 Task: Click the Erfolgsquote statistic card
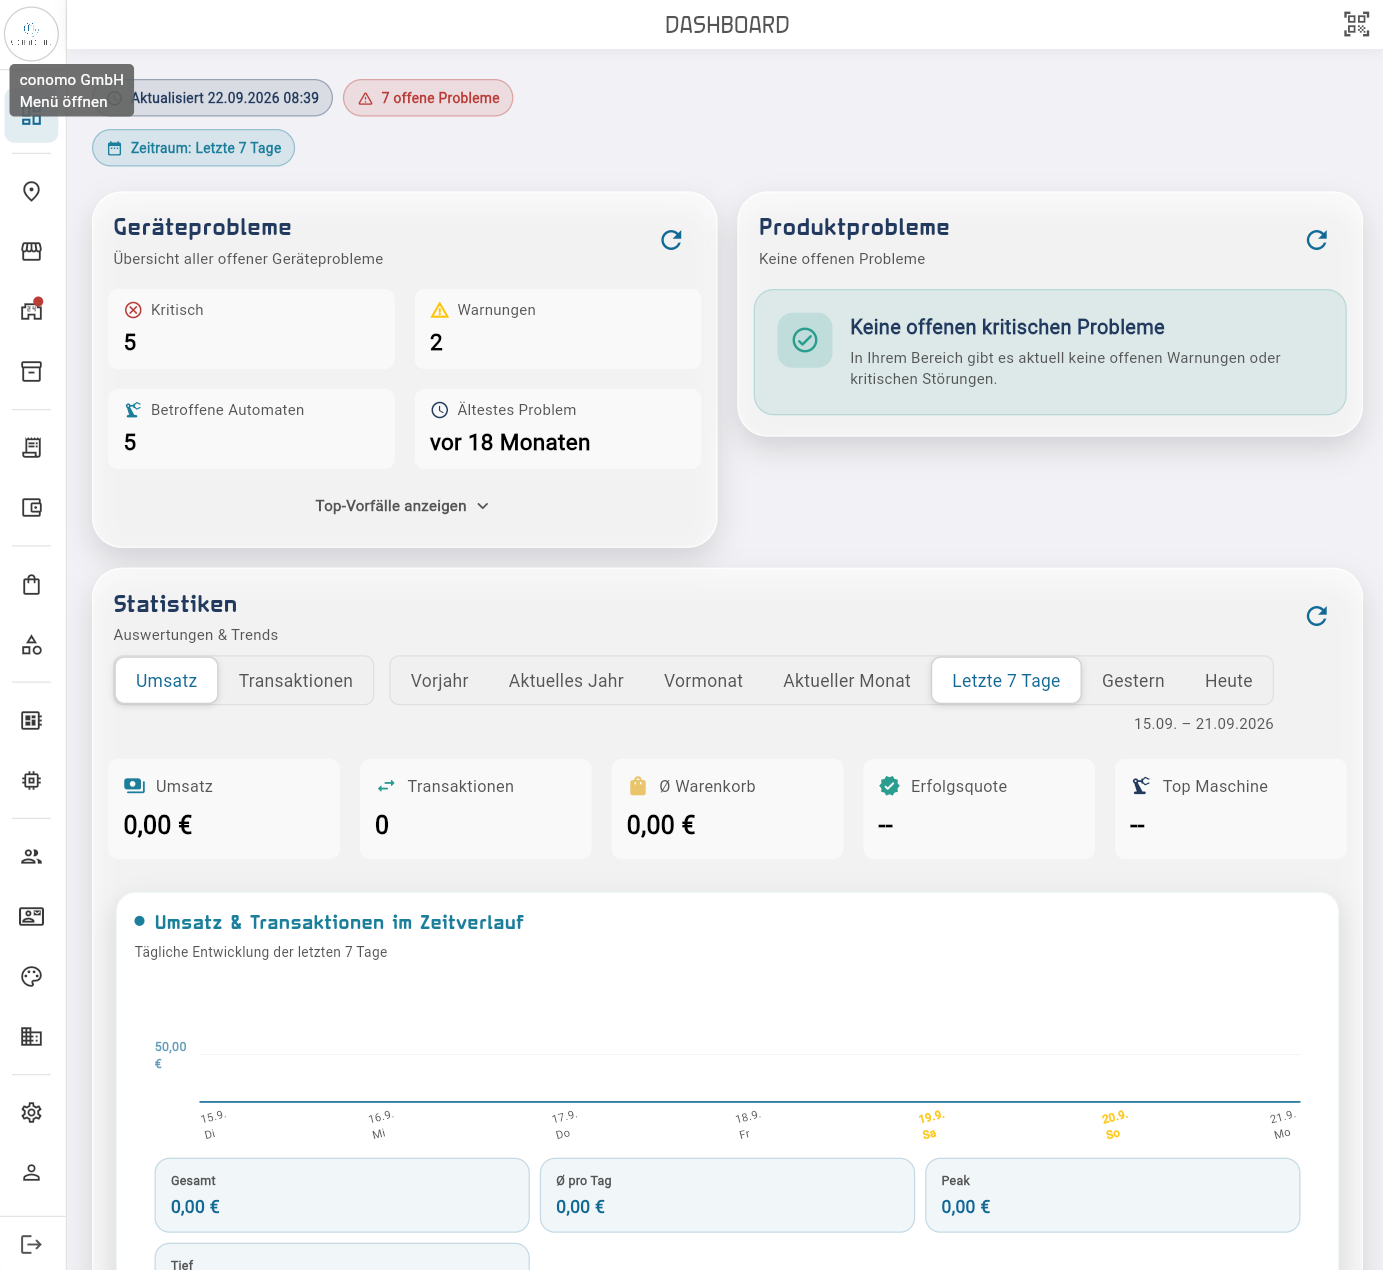979,809
